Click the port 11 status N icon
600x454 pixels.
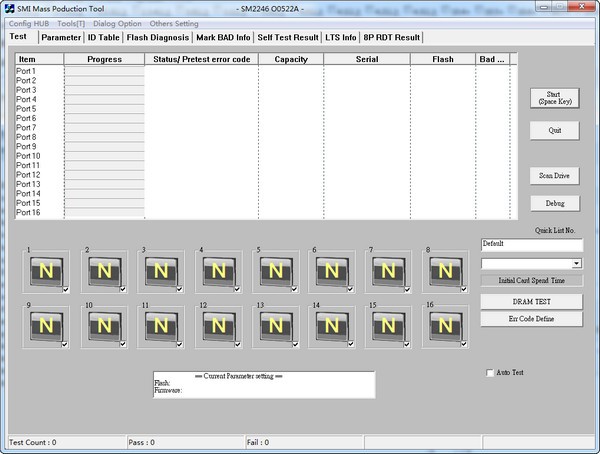click(x=161, y=326)
